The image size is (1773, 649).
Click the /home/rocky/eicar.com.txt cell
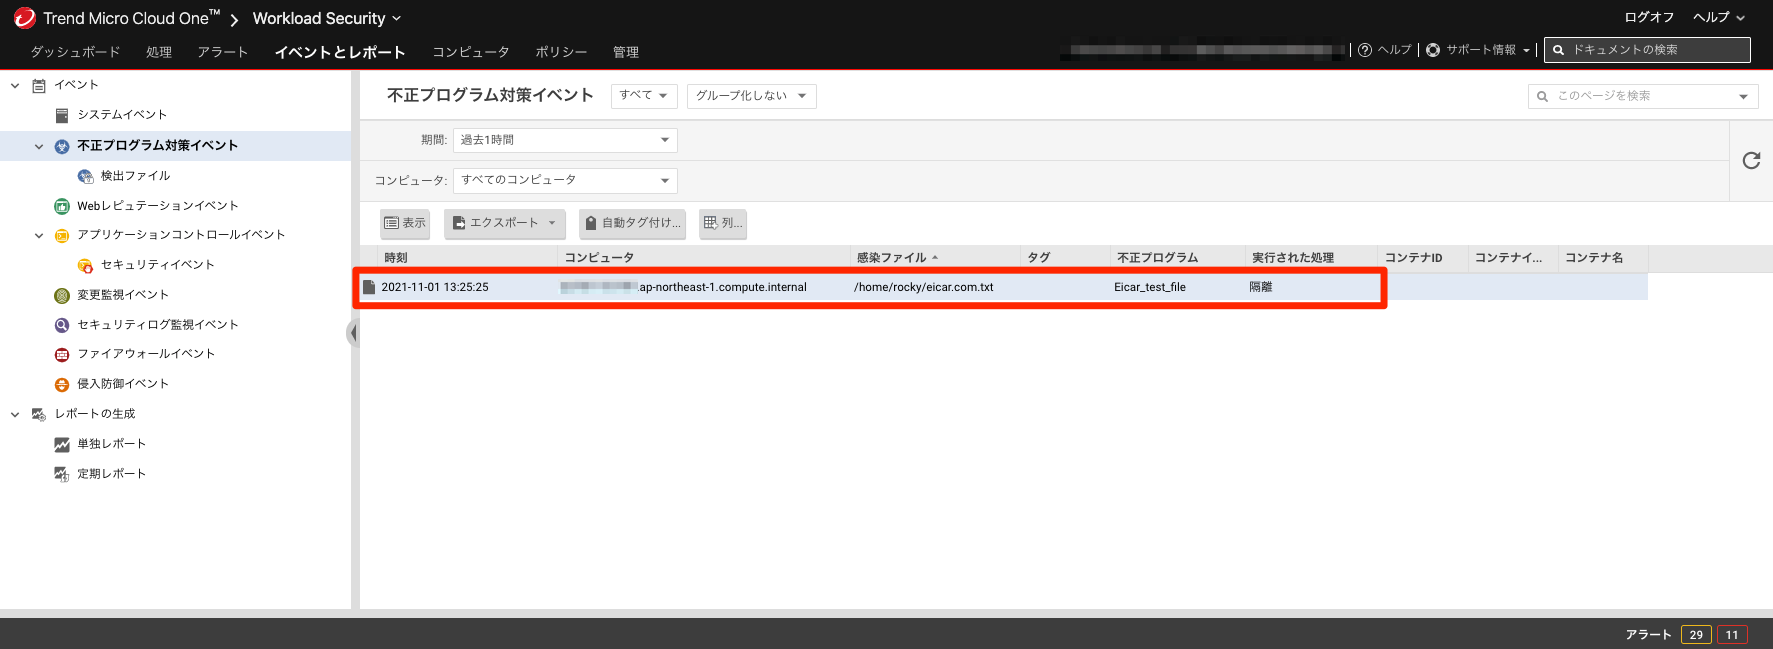click(x=924, y=287)
